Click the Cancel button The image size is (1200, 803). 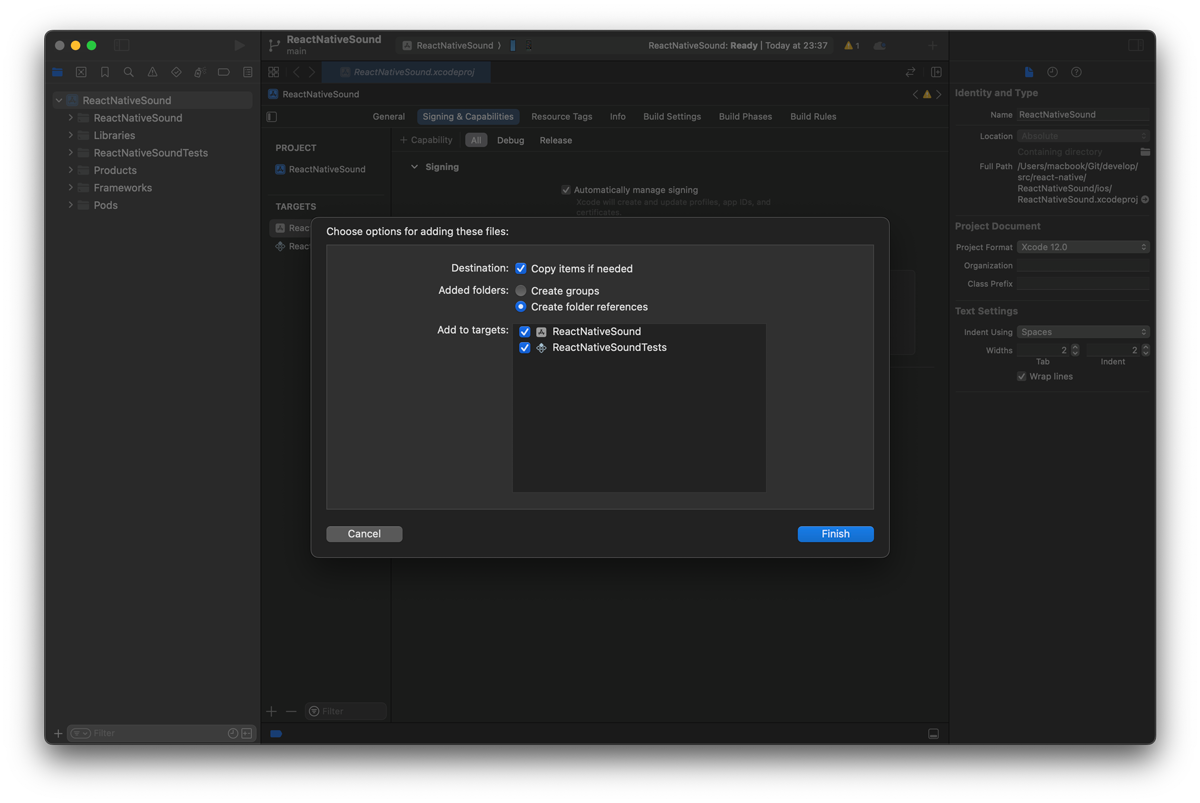pyautogui.click(x=364, y=534)
